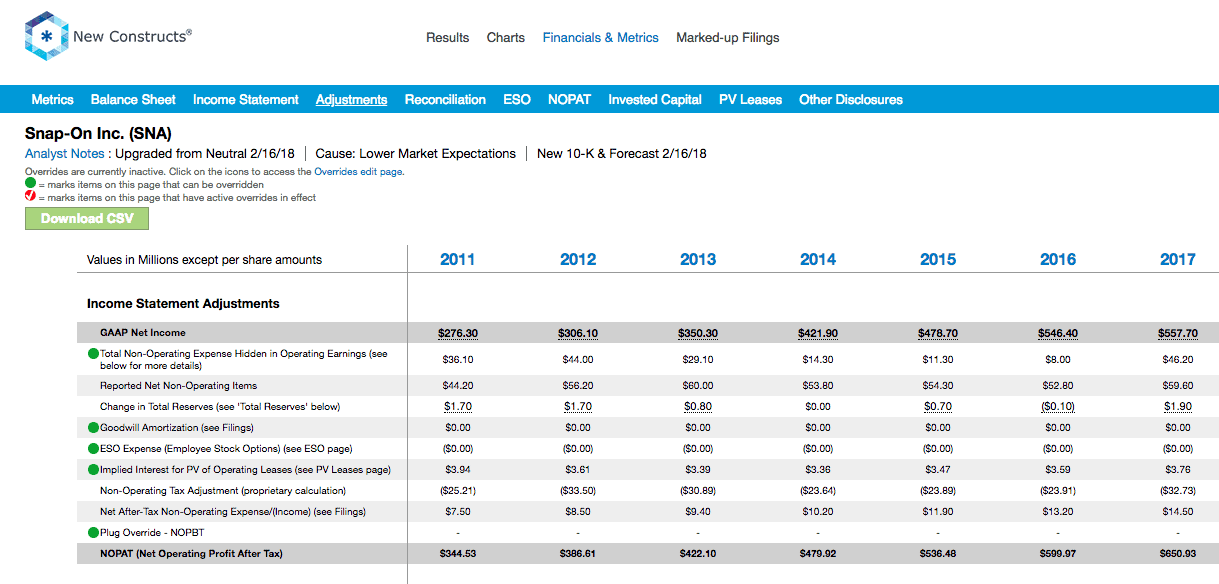Click 2017 Change in Total Reserves $1.90

point(1178,407)
